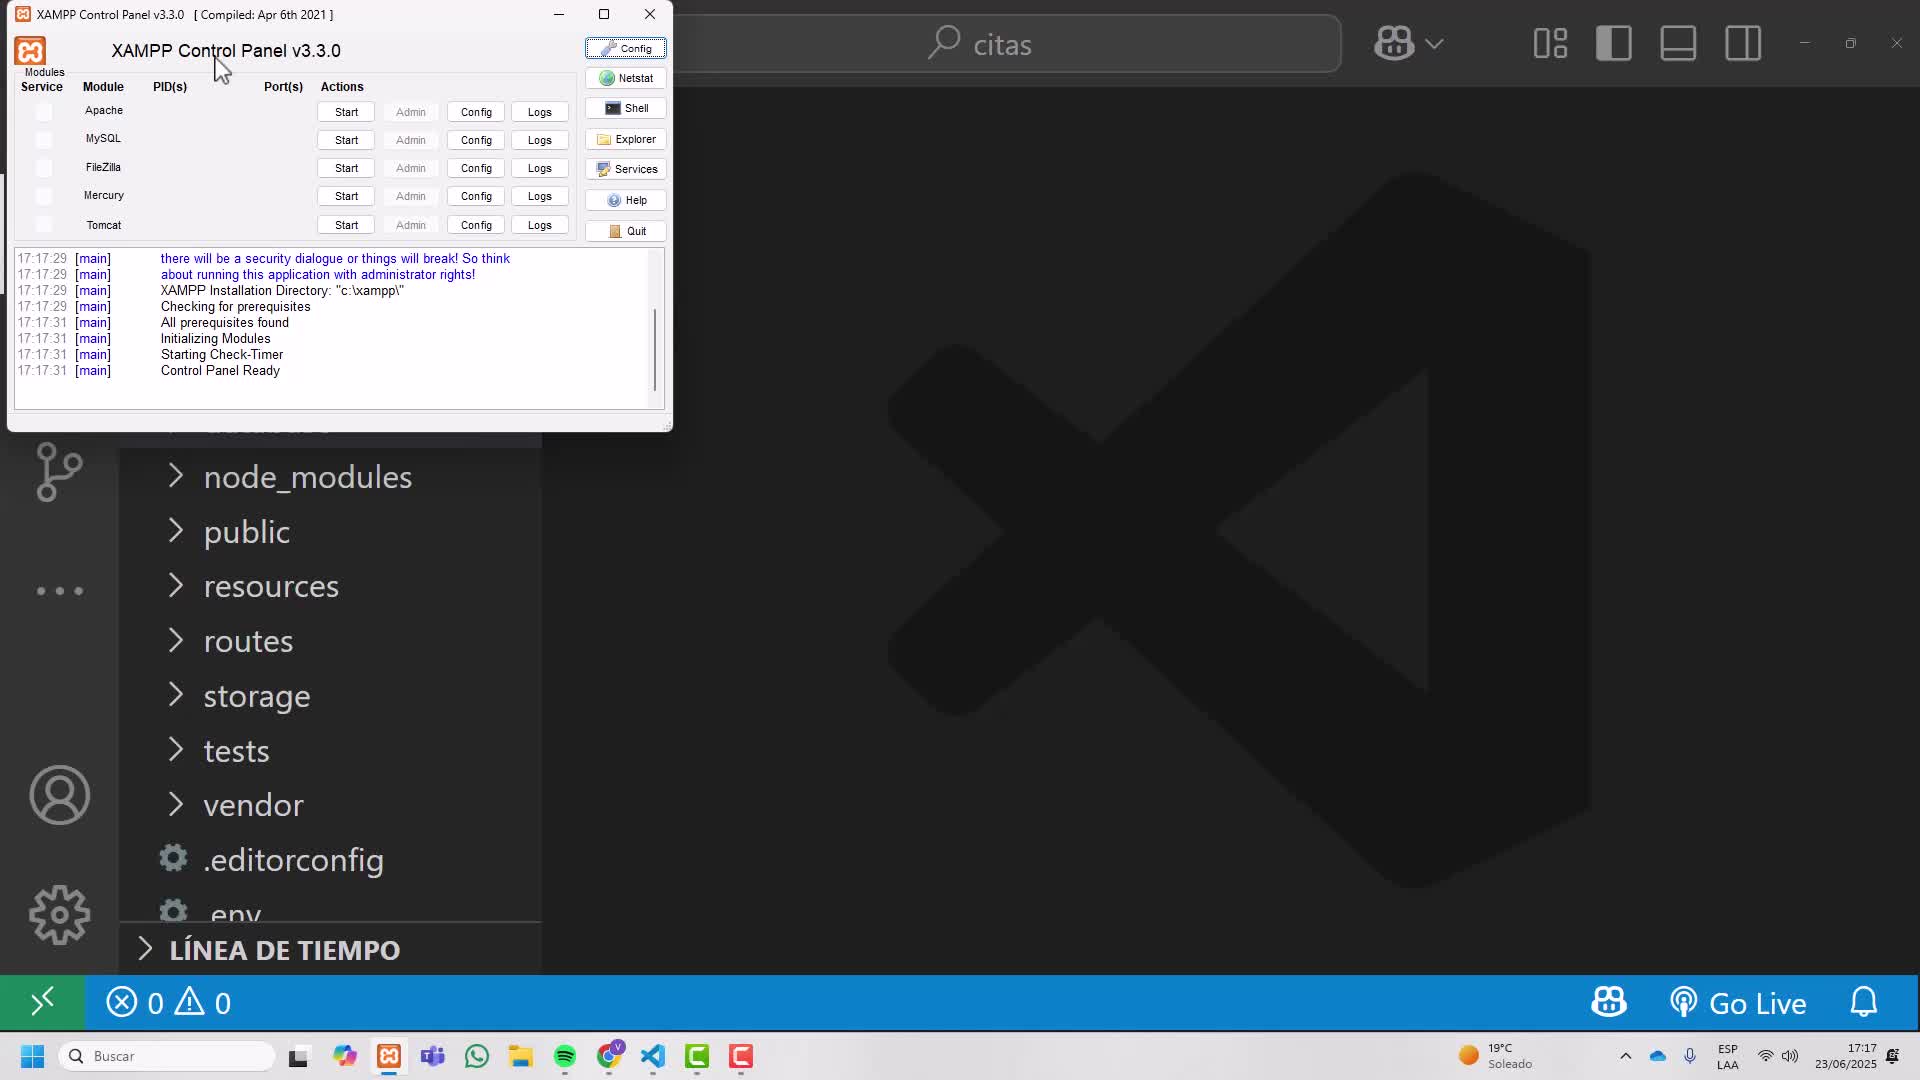Quit the XAMPP Control Panel
This screenshot has height=1080, width=1920.
[626, 231]
